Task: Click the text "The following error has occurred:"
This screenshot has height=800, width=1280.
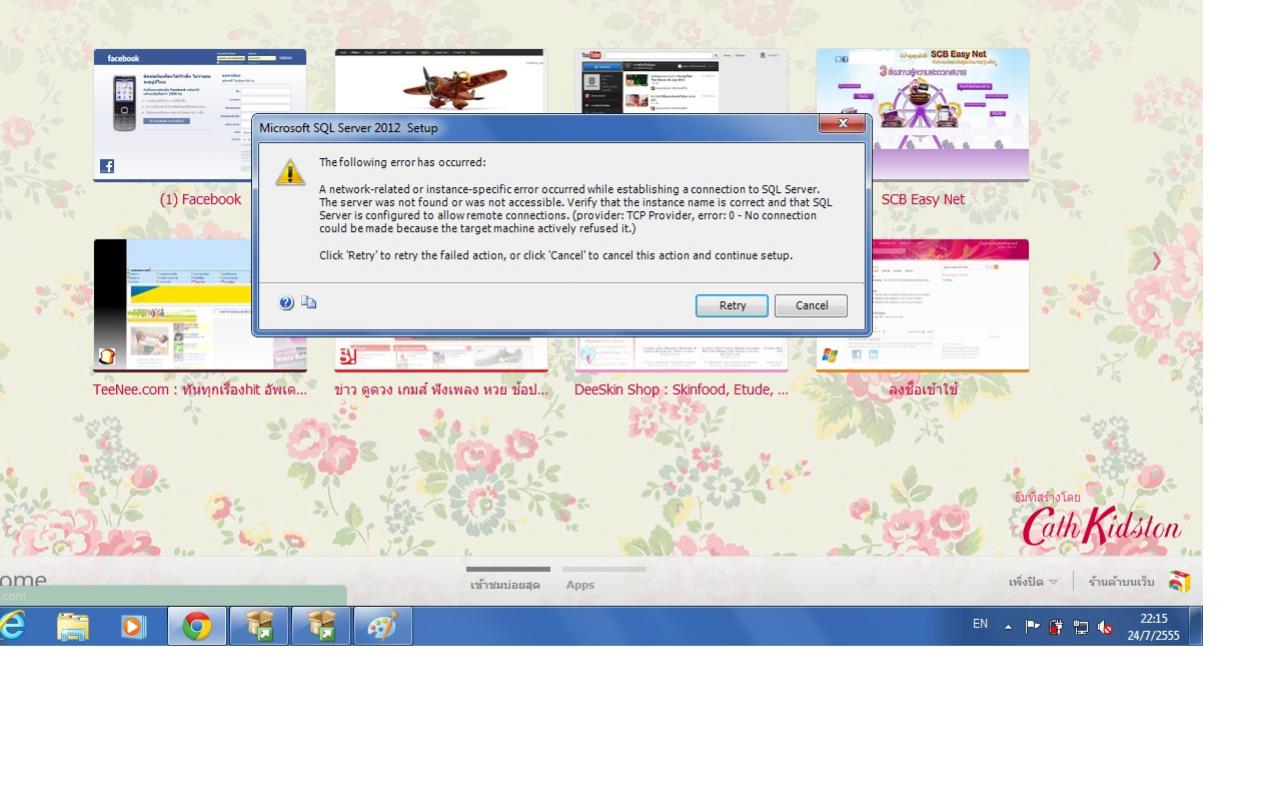Action: [x=402, y=162]
